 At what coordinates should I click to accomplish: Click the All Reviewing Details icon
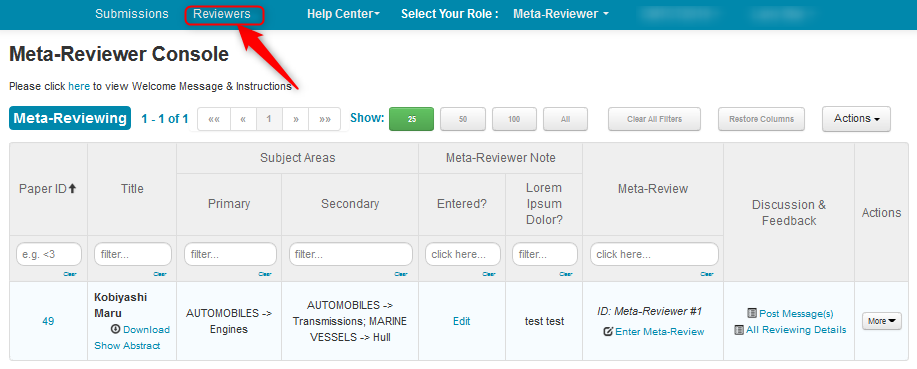[x=739, y=330]
